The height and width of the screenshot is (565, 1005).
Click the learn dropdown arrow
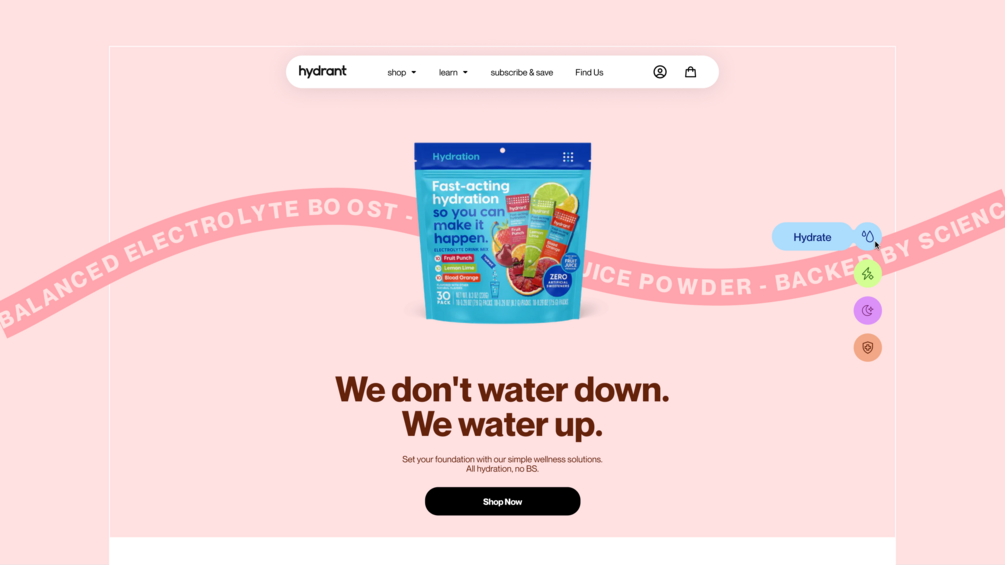(465, 72)
